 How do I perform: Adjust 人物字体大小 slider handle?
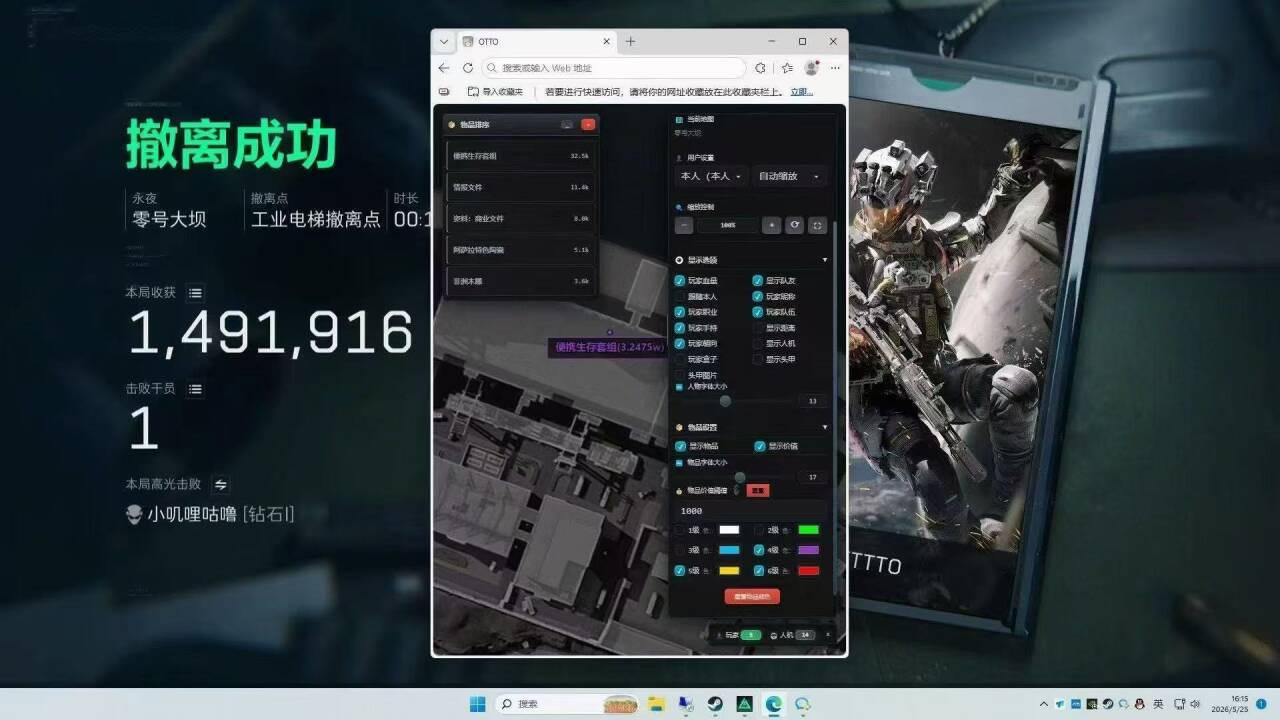click(x=725, y=401)
